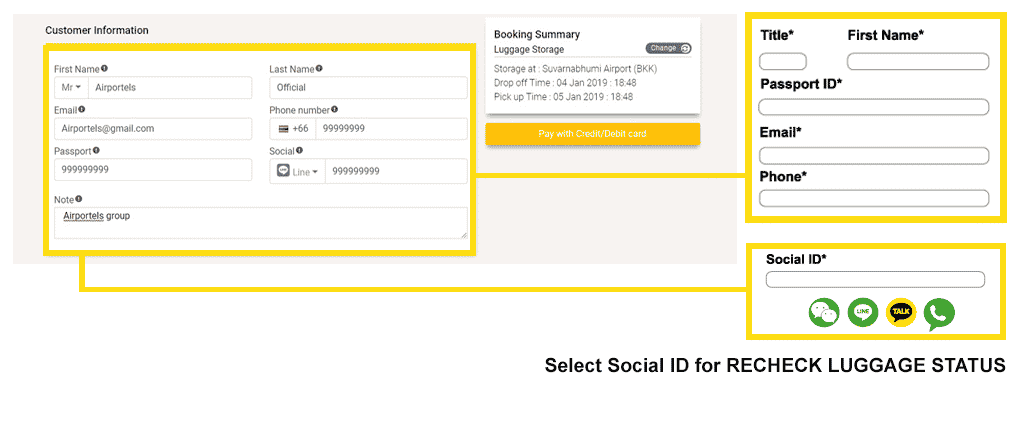
Task: Click info icon beside Passport label
Action: tap(96, 150)
